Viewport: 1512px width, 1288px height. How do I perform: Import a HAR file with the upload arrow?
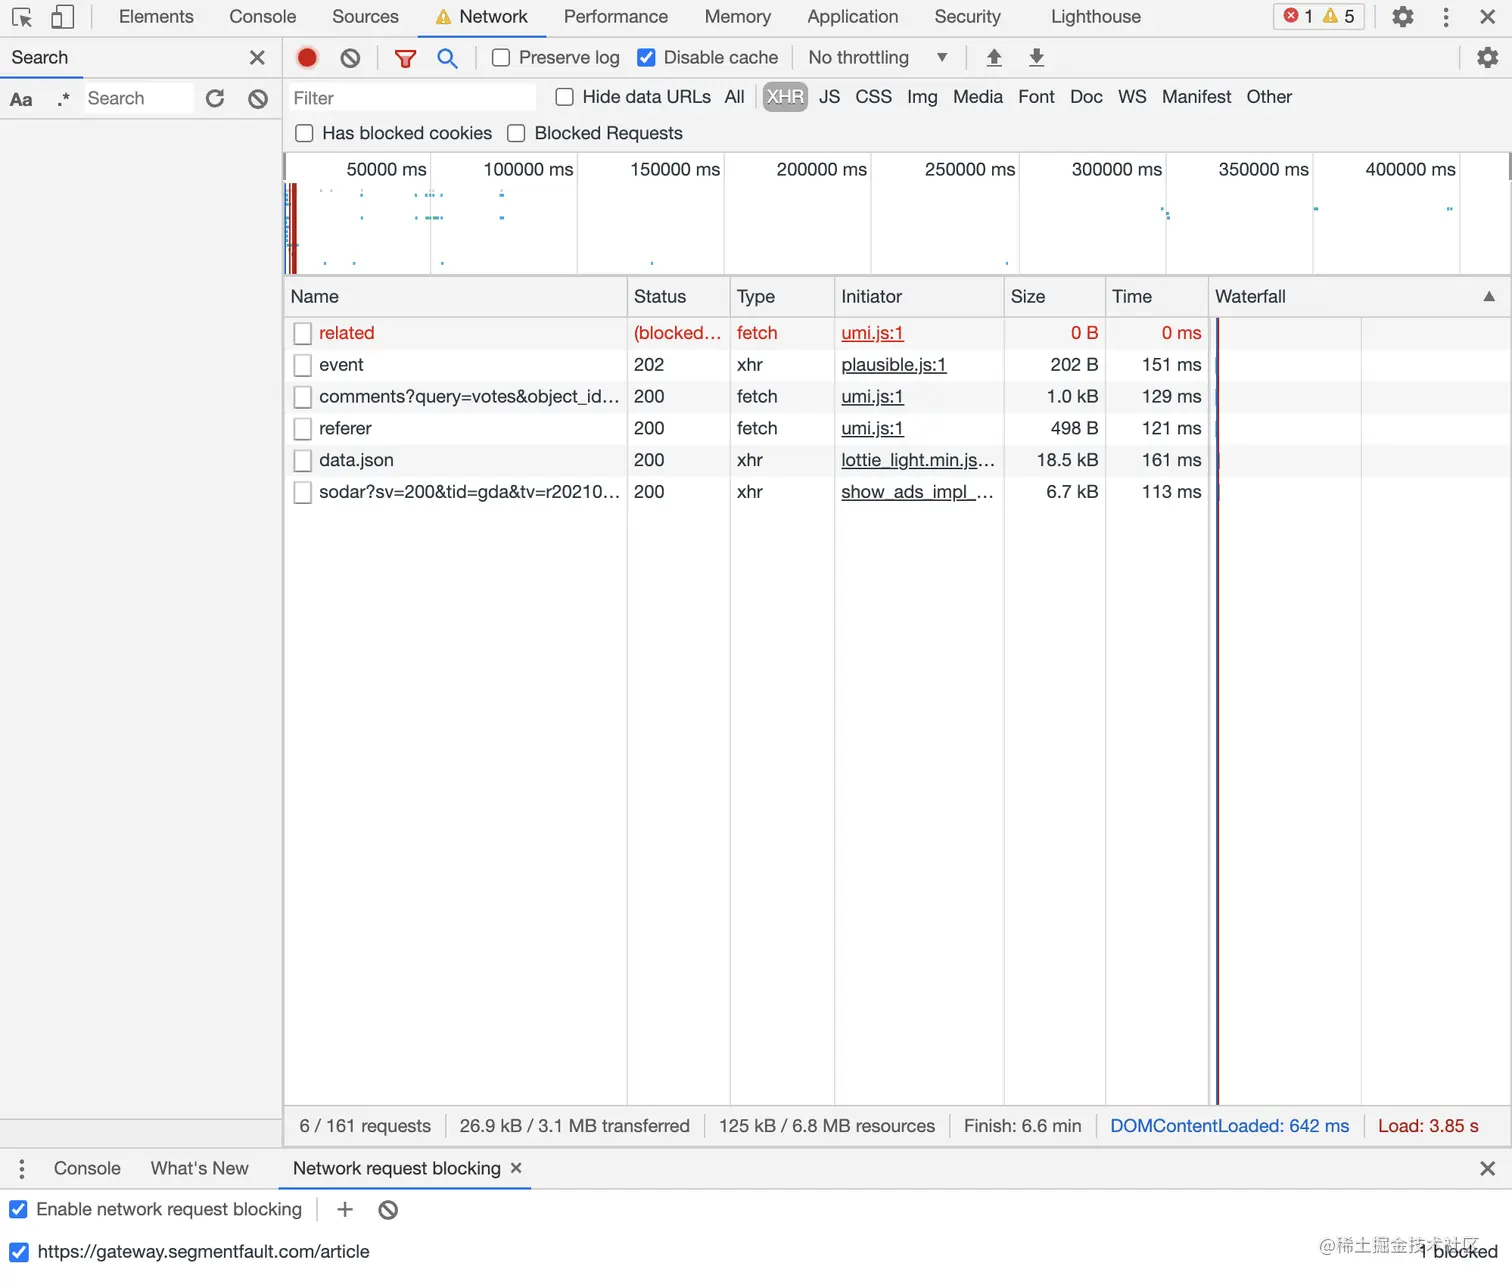point(994,58)
